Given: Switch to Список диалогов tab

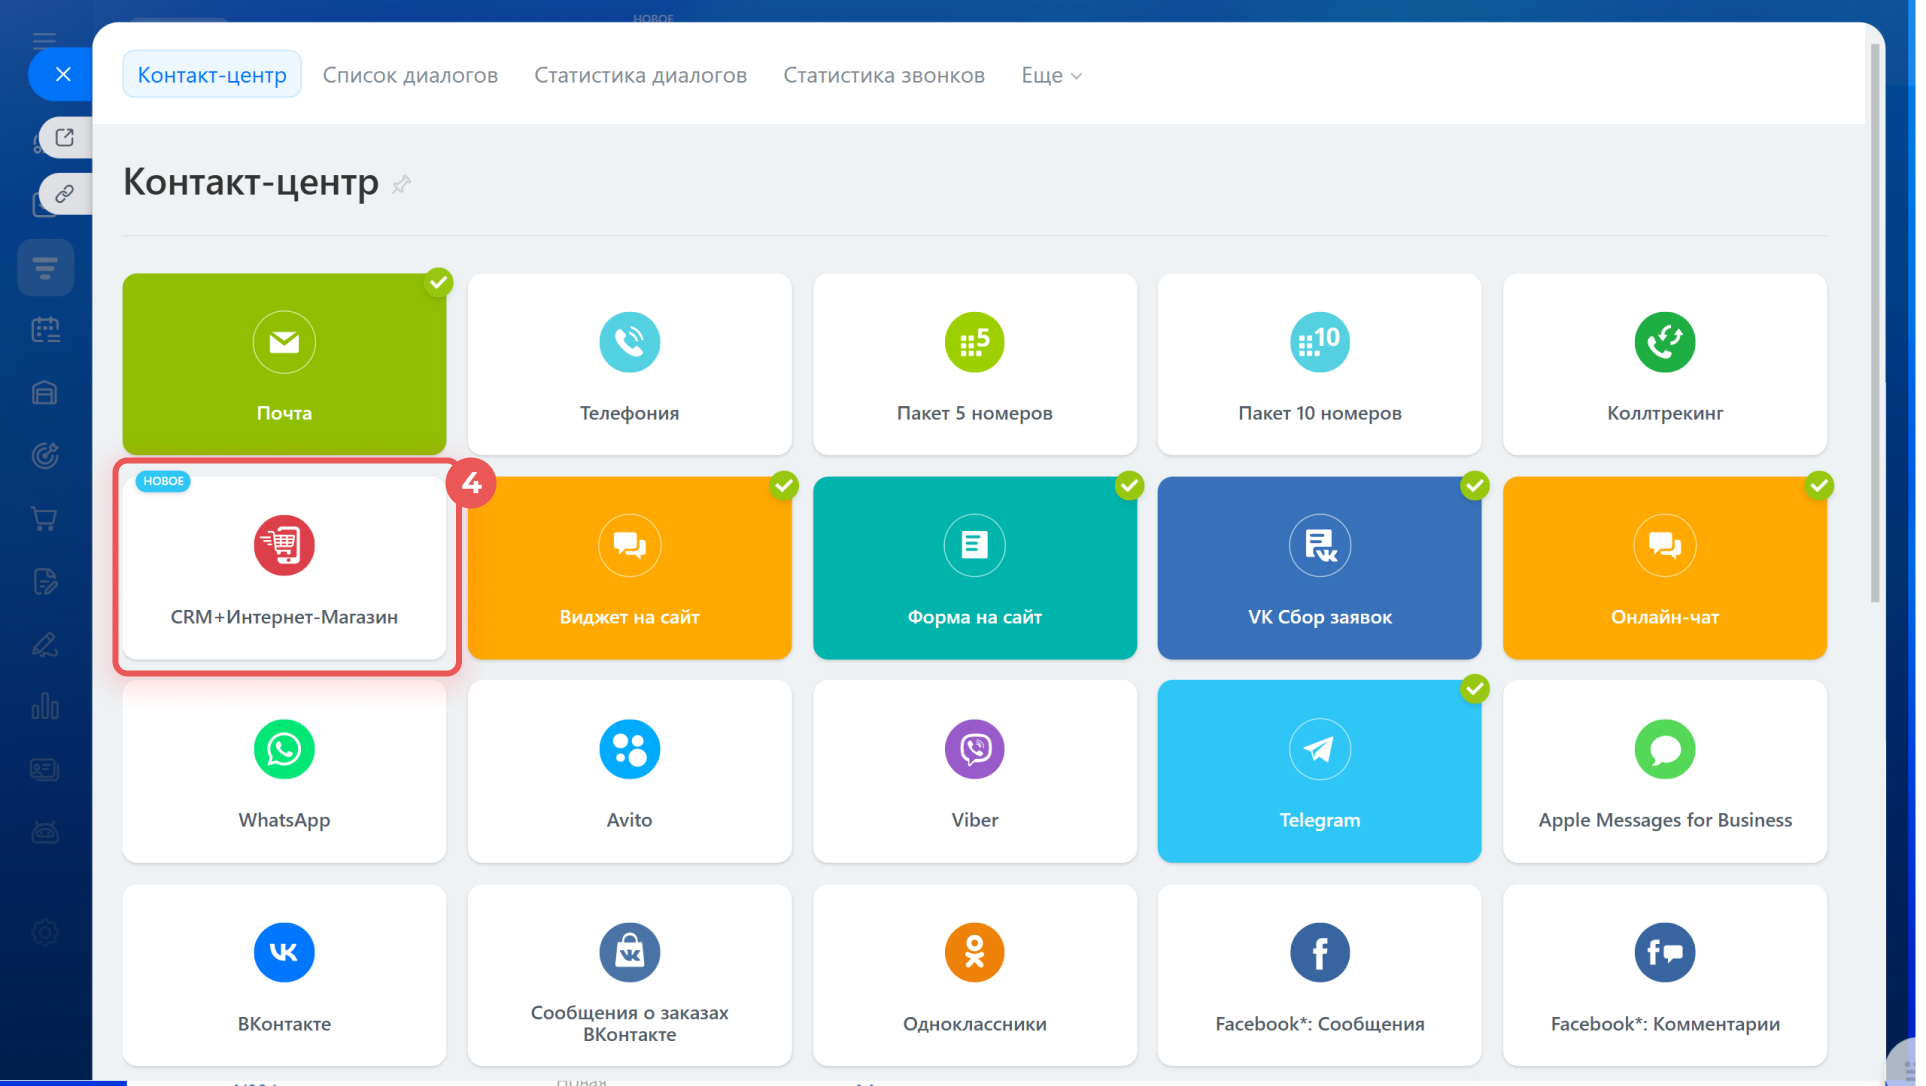Looking at the screenshot, I should [x=410, y=75].
